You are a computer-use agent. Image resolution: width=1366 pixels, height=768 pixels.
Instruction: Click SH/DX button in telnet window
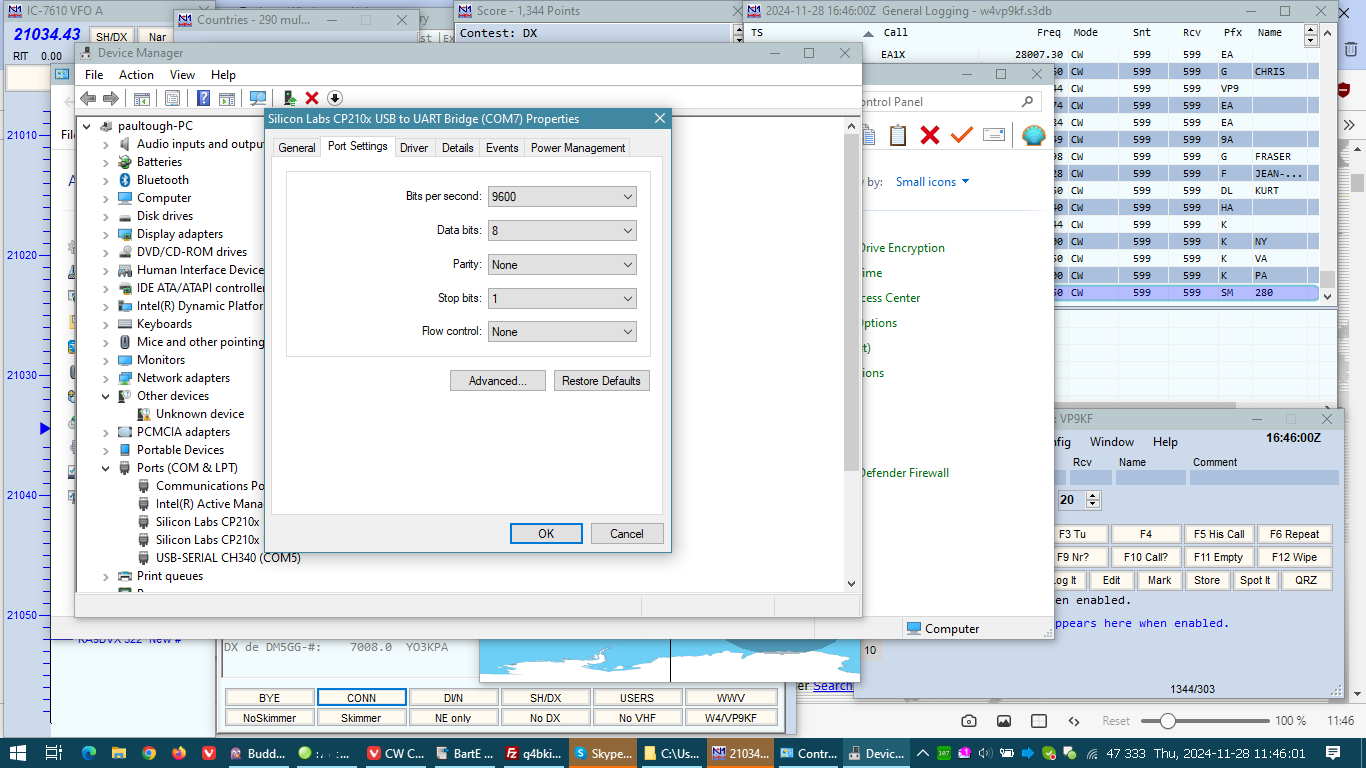click(545, 698)
